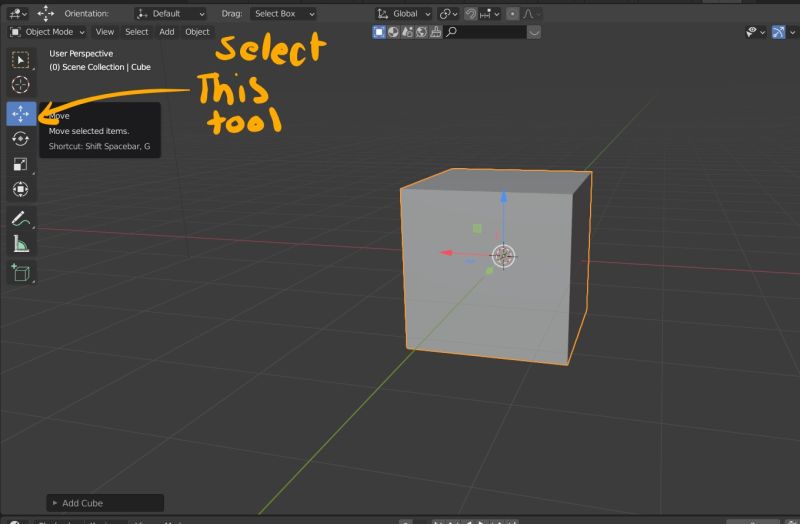Toggle proportional editing circle button

pyautogui.click(x=512, y=14)
